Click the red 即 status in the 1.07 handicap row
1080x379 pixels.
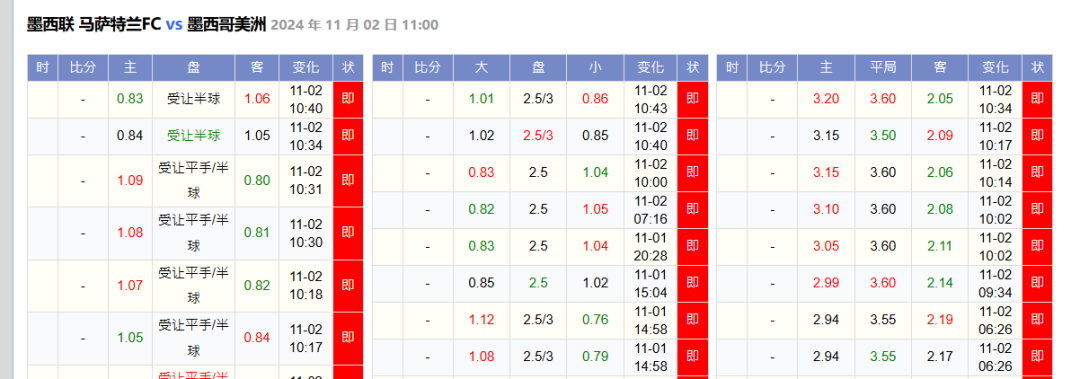pos(348,285)
